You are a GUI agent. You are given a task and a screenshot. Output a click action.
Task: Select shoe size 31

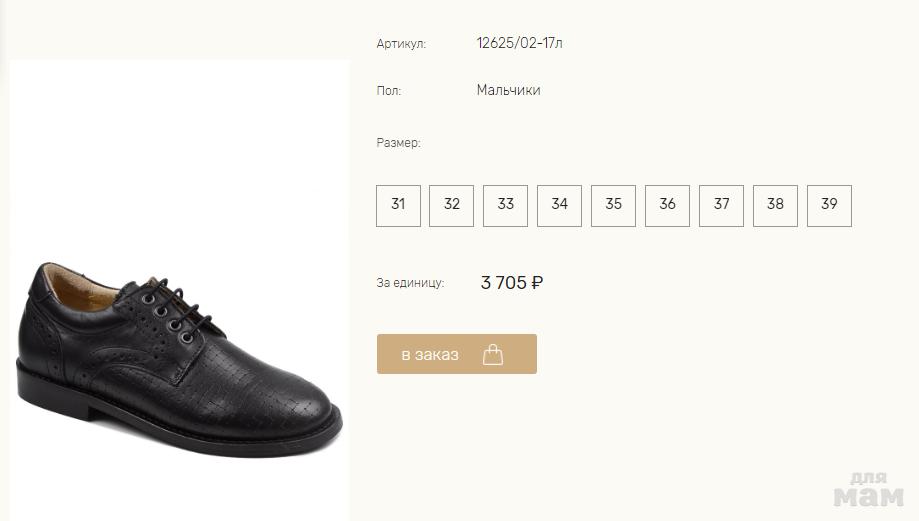[x=398, y=205]
